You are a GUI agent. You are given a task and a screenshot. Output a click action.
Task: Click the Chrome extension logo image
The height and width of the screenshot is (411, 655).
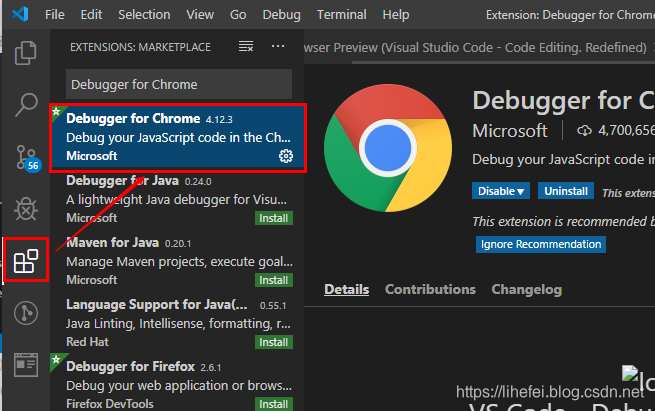click(388, 148)
